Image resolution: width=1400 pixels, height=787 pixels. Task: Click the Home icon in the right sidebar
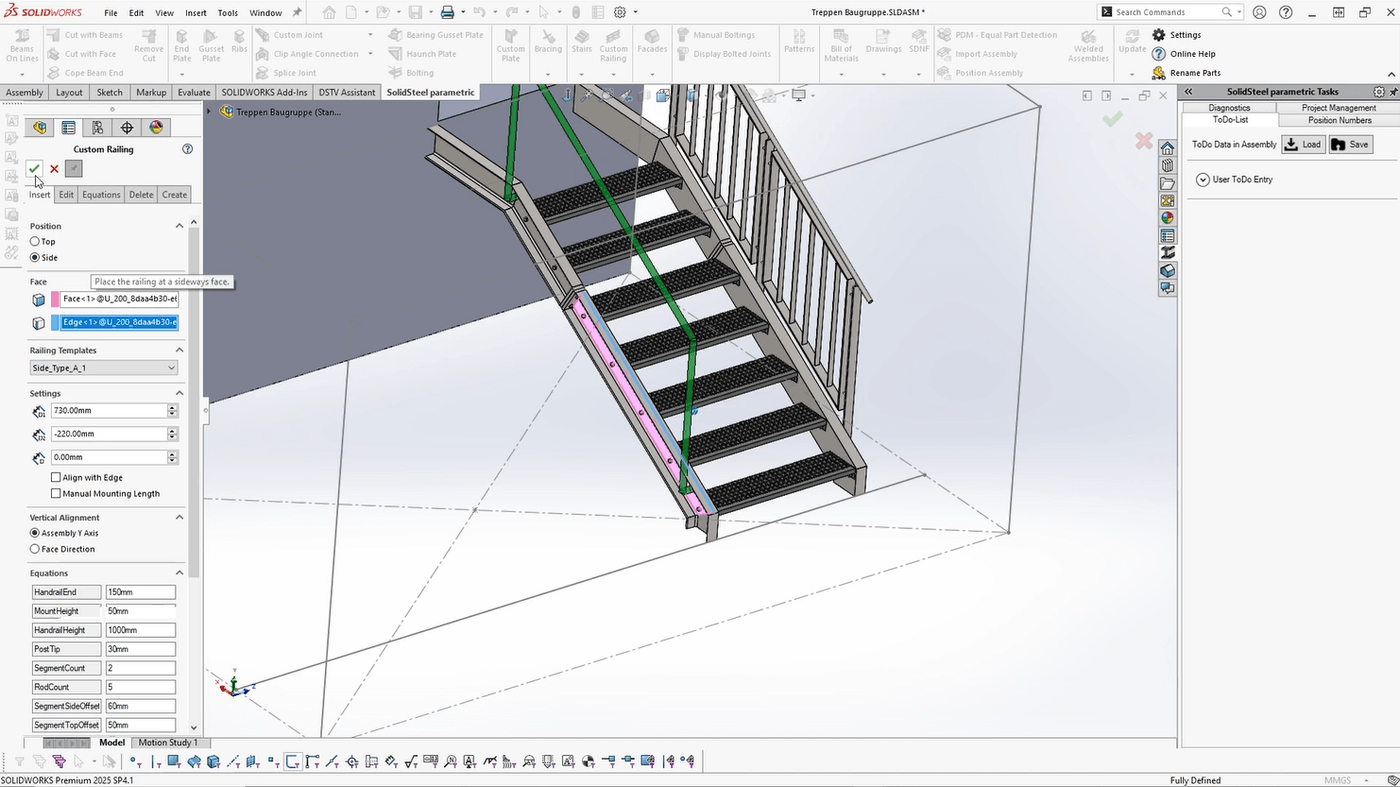point(1166,147)
